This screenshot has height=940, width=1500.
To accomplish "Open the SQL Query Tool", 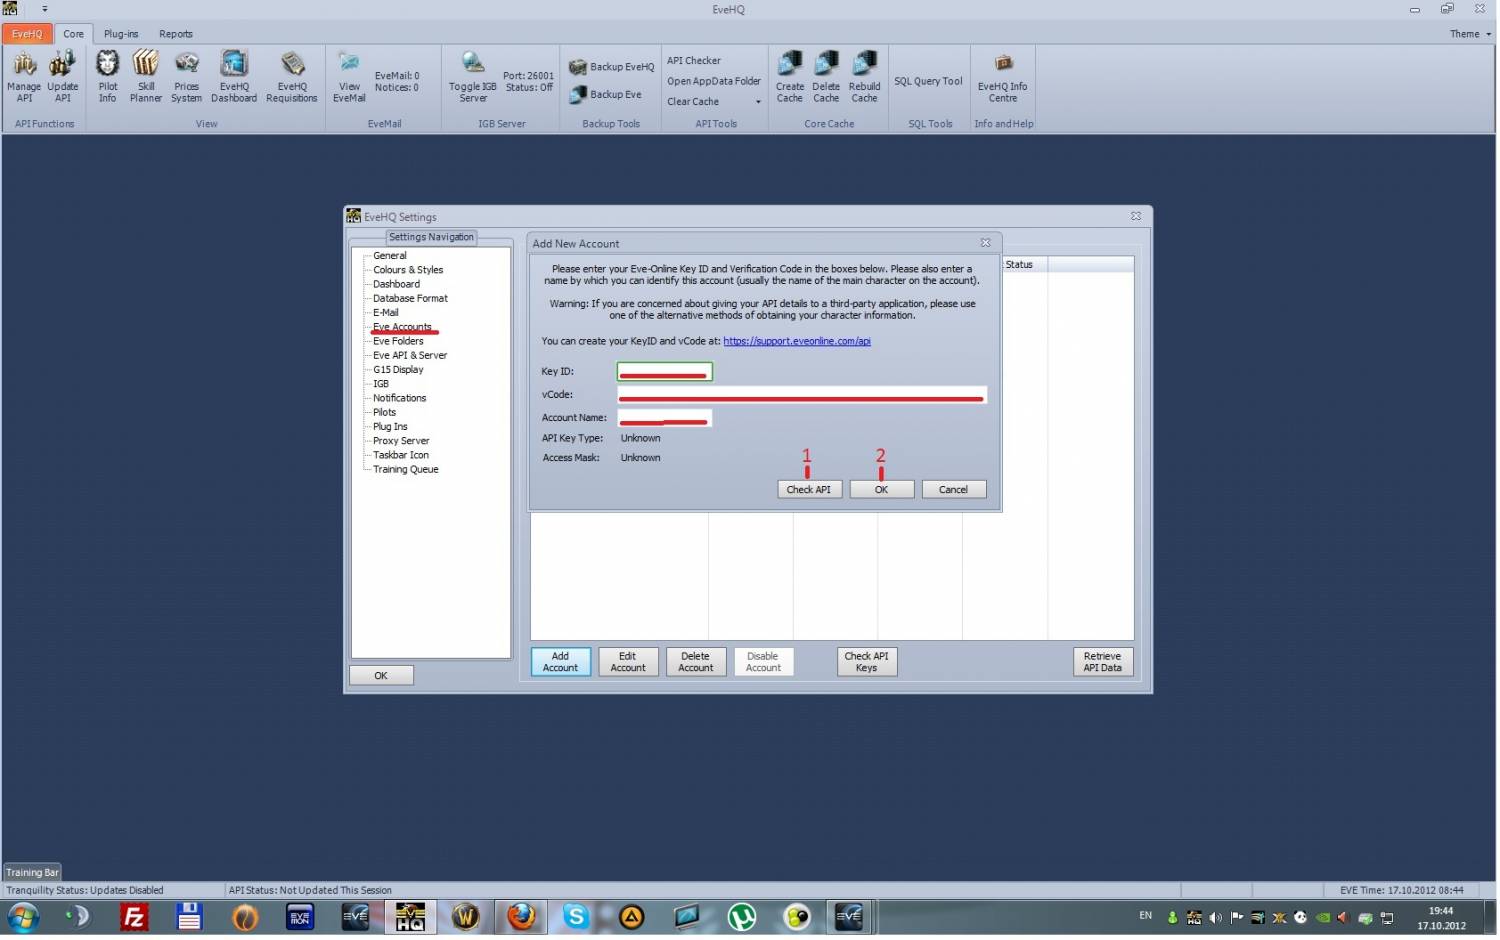I will [928, 81].
